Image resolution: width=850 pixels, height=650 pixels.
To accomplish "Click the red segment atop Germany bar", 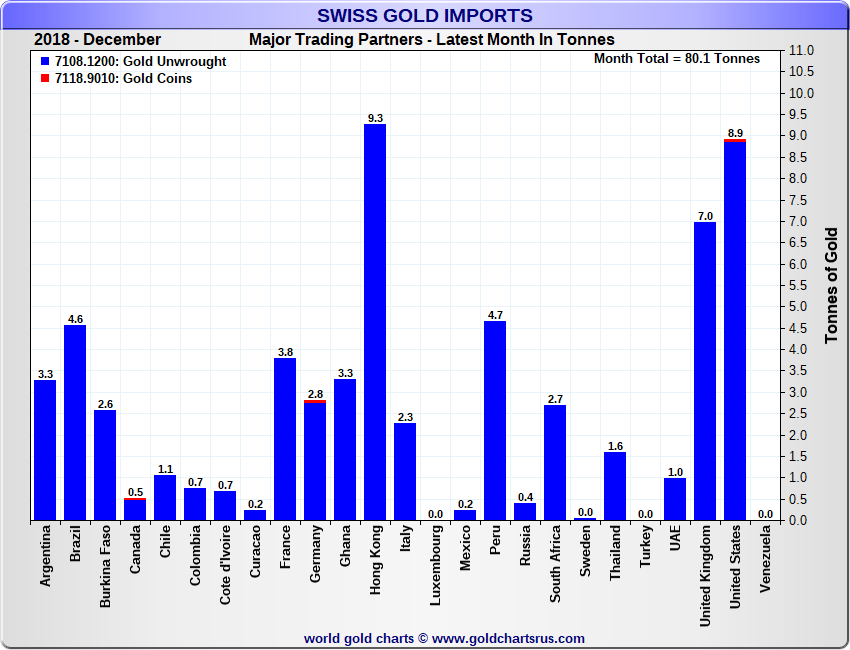I will pos(315,402).
